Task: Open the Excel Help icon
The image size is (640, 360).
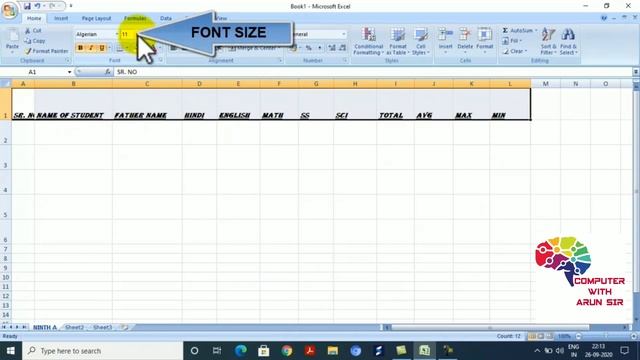Action: click(604, 18)
